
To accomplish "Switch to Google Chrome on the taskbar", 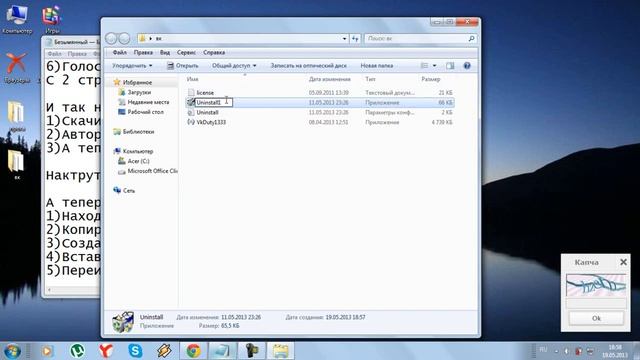I will [193, 351].
